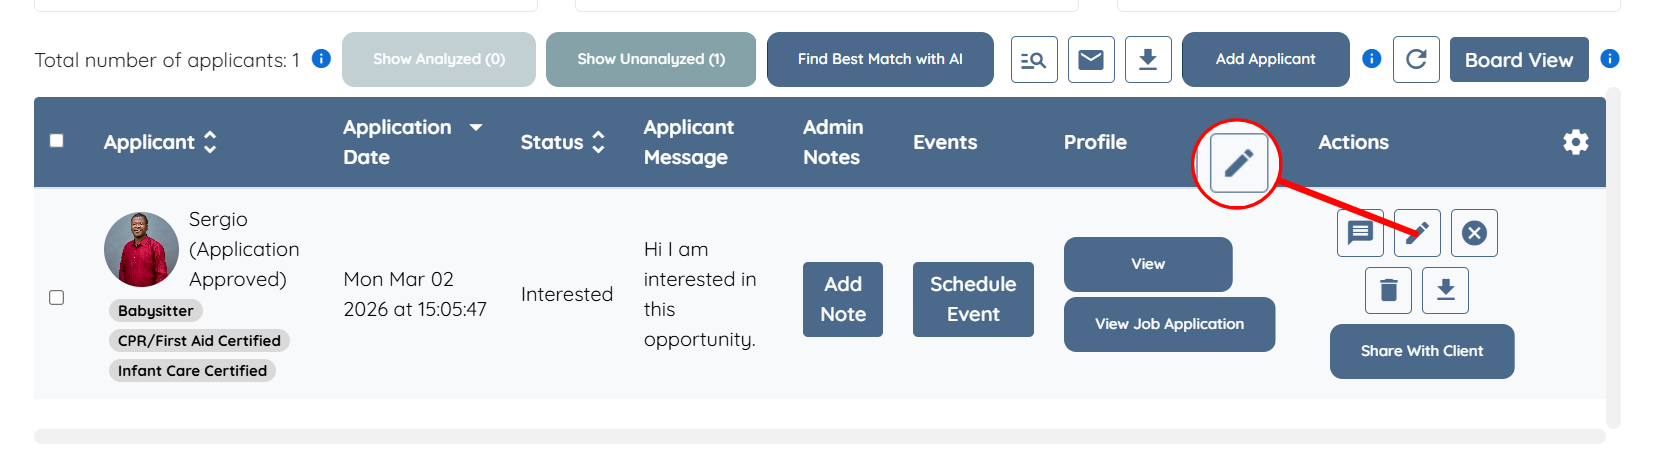Click the email envelope icon button
1658x461 pixels.
pyautogui.click(x=1091, y=60)
